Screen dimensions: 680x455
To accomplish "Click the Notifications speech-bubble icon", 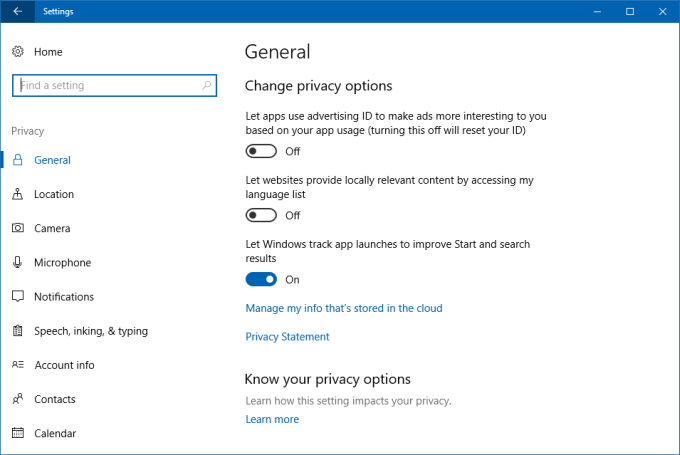I will pyautogui.click(x=18, y=297).
